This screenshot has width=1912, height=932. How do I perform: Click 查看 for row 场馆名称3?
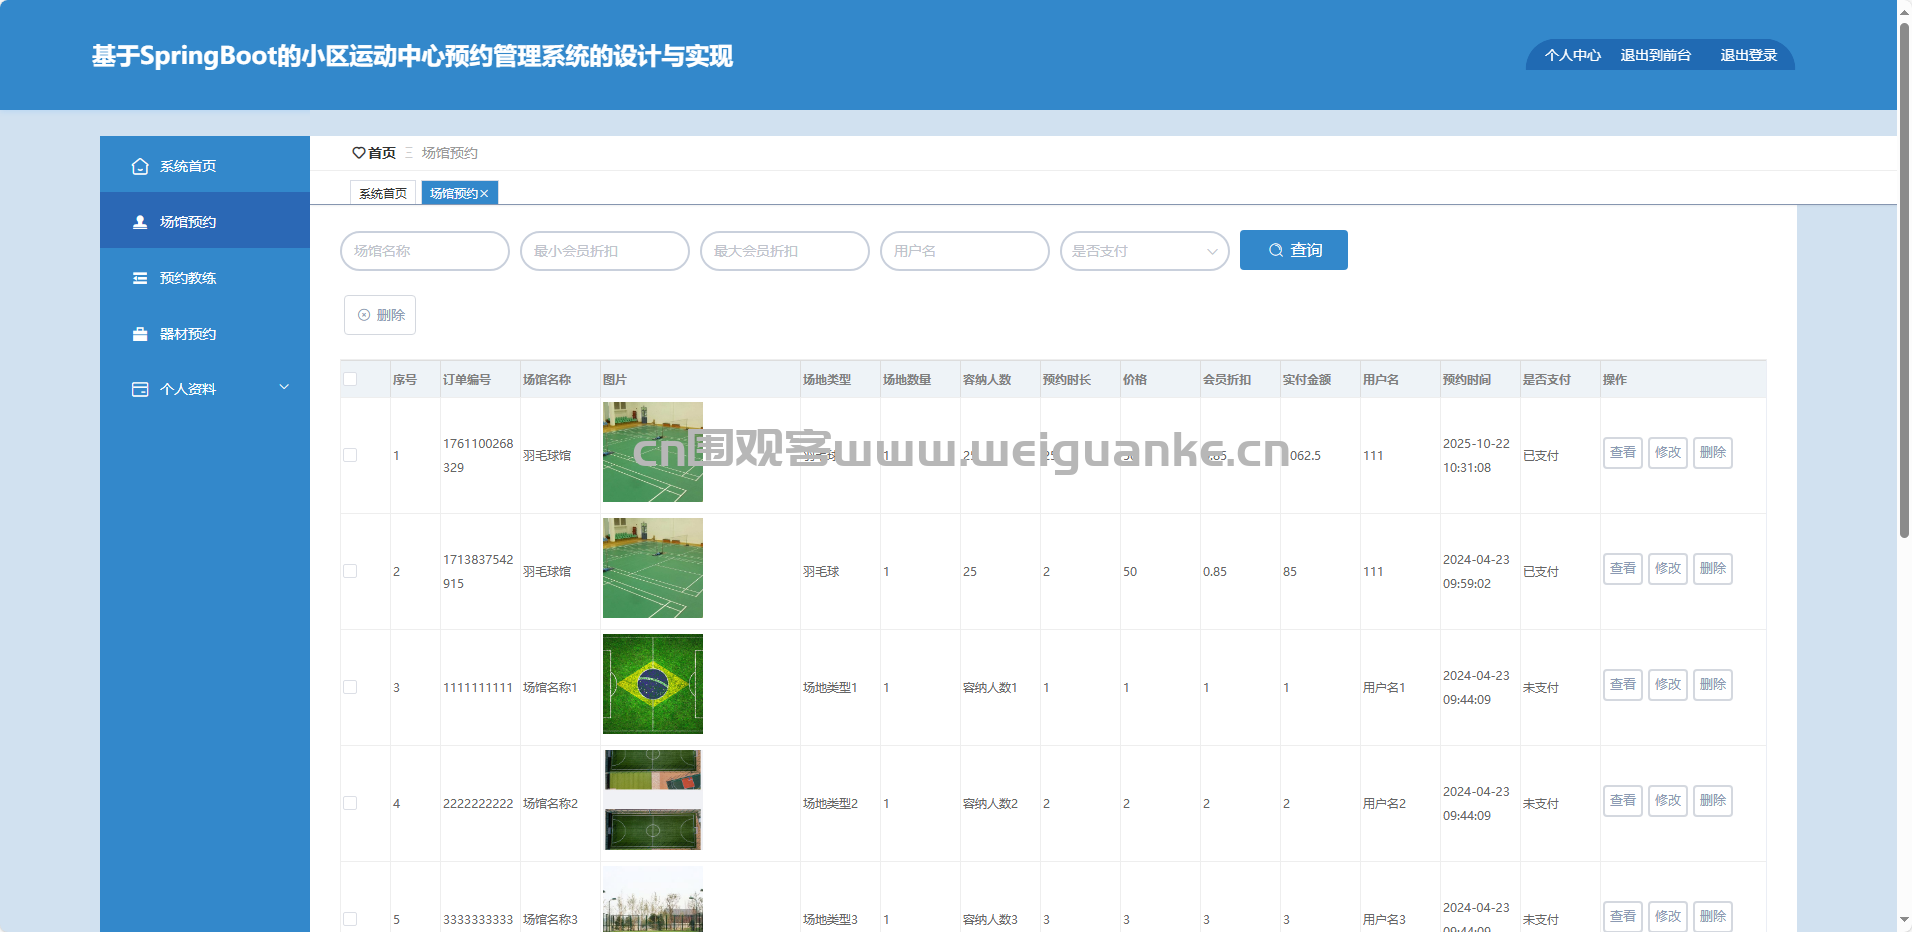1623,916
